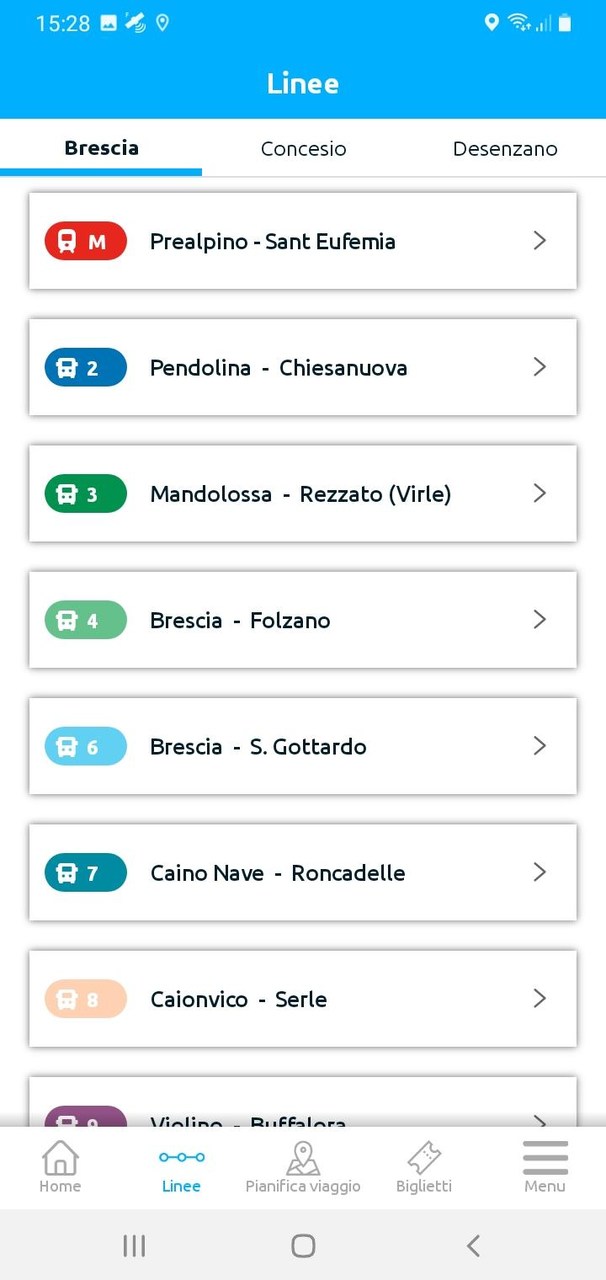Tap the green line 3 bus badge
This screenshot has height=1280, width=606.
click(85, 493)
